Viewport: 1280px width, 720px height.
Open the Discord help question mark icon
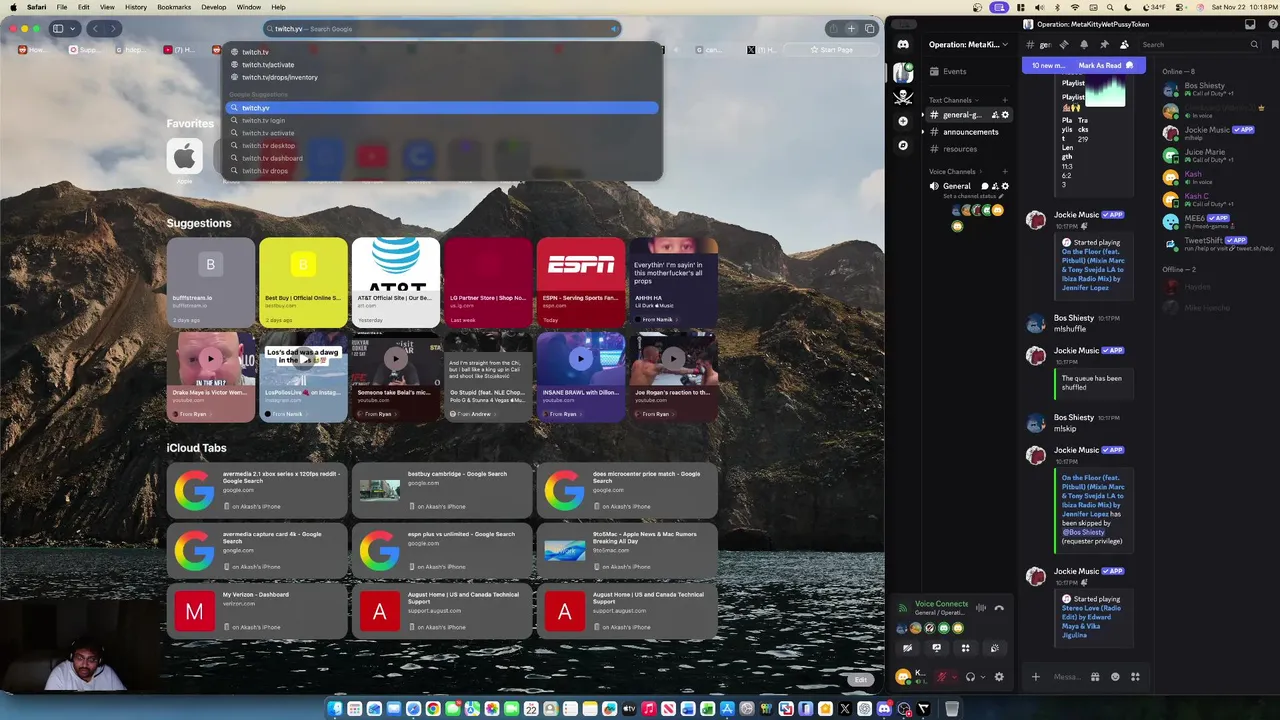click(x=1273, y=24)
